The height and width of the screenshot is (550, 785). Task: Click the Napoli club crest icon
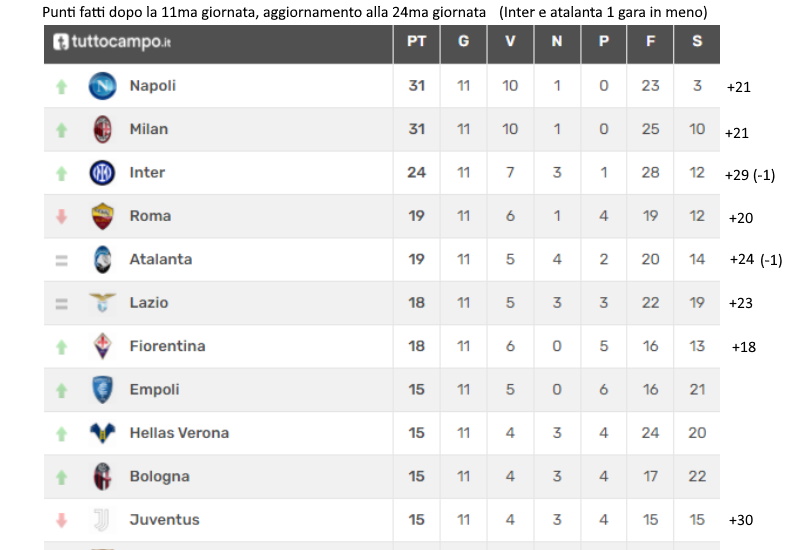pos(102,86)
